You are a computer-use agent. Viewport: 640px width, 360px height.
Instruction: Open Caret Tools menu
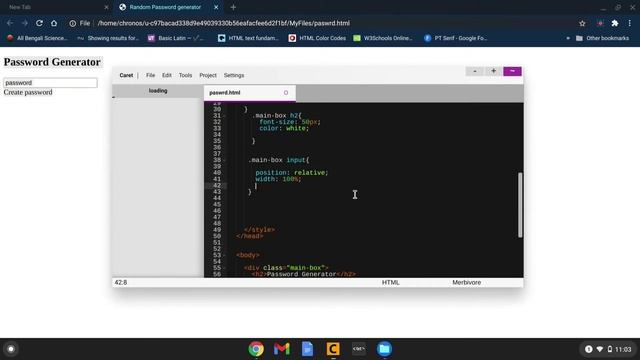[x=185, y=76]
